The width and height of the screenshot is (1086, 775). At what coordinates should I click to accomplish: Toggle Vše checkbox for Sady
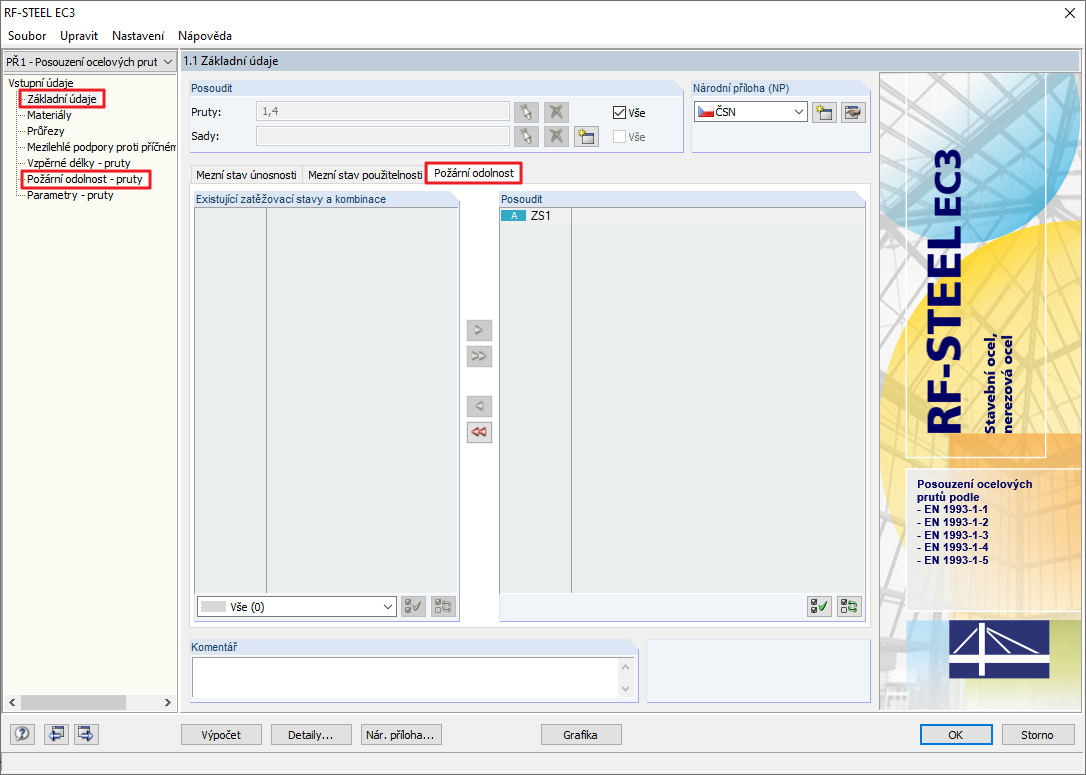pos(619,136)
